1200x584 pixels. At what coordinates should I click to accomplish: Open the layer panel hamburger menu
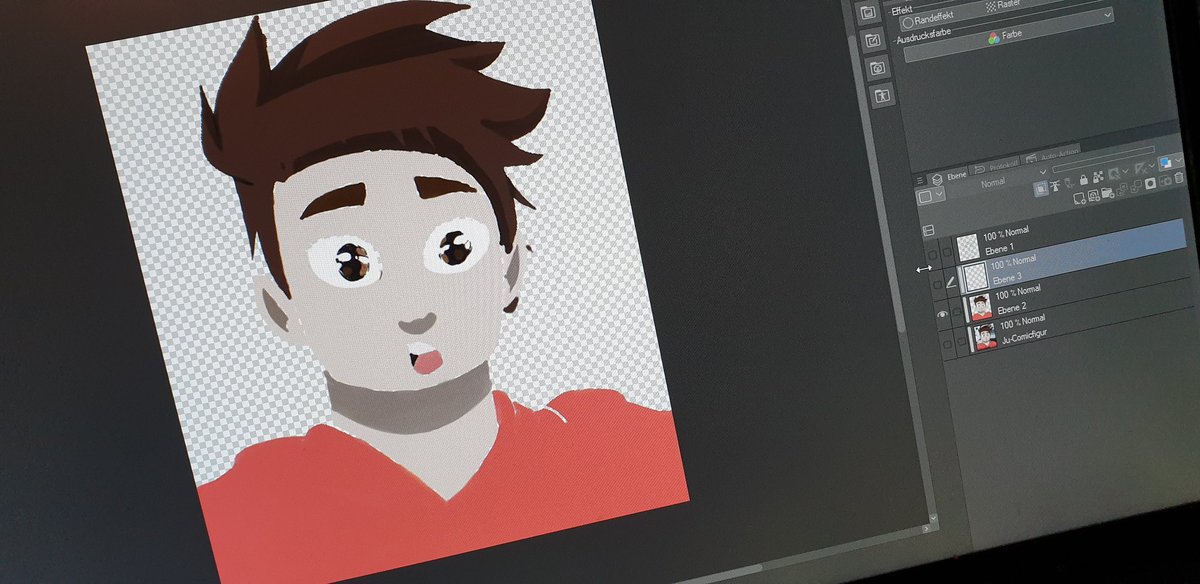pos(920,180)
